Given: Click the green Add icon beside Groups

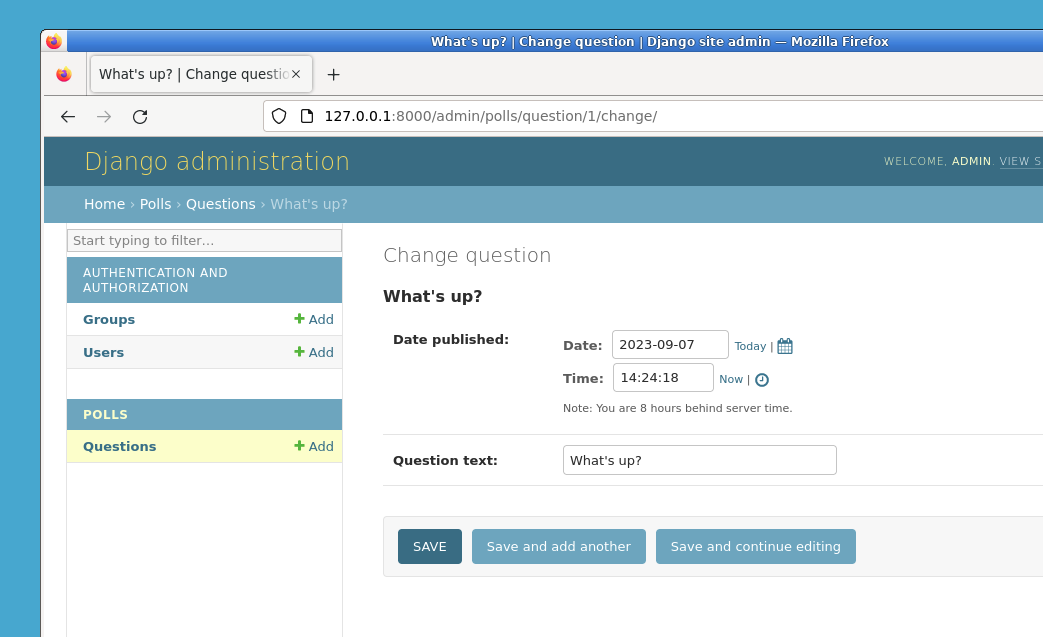Looking at the screenshot, I should pyautogui.click(x=298, y=319).
